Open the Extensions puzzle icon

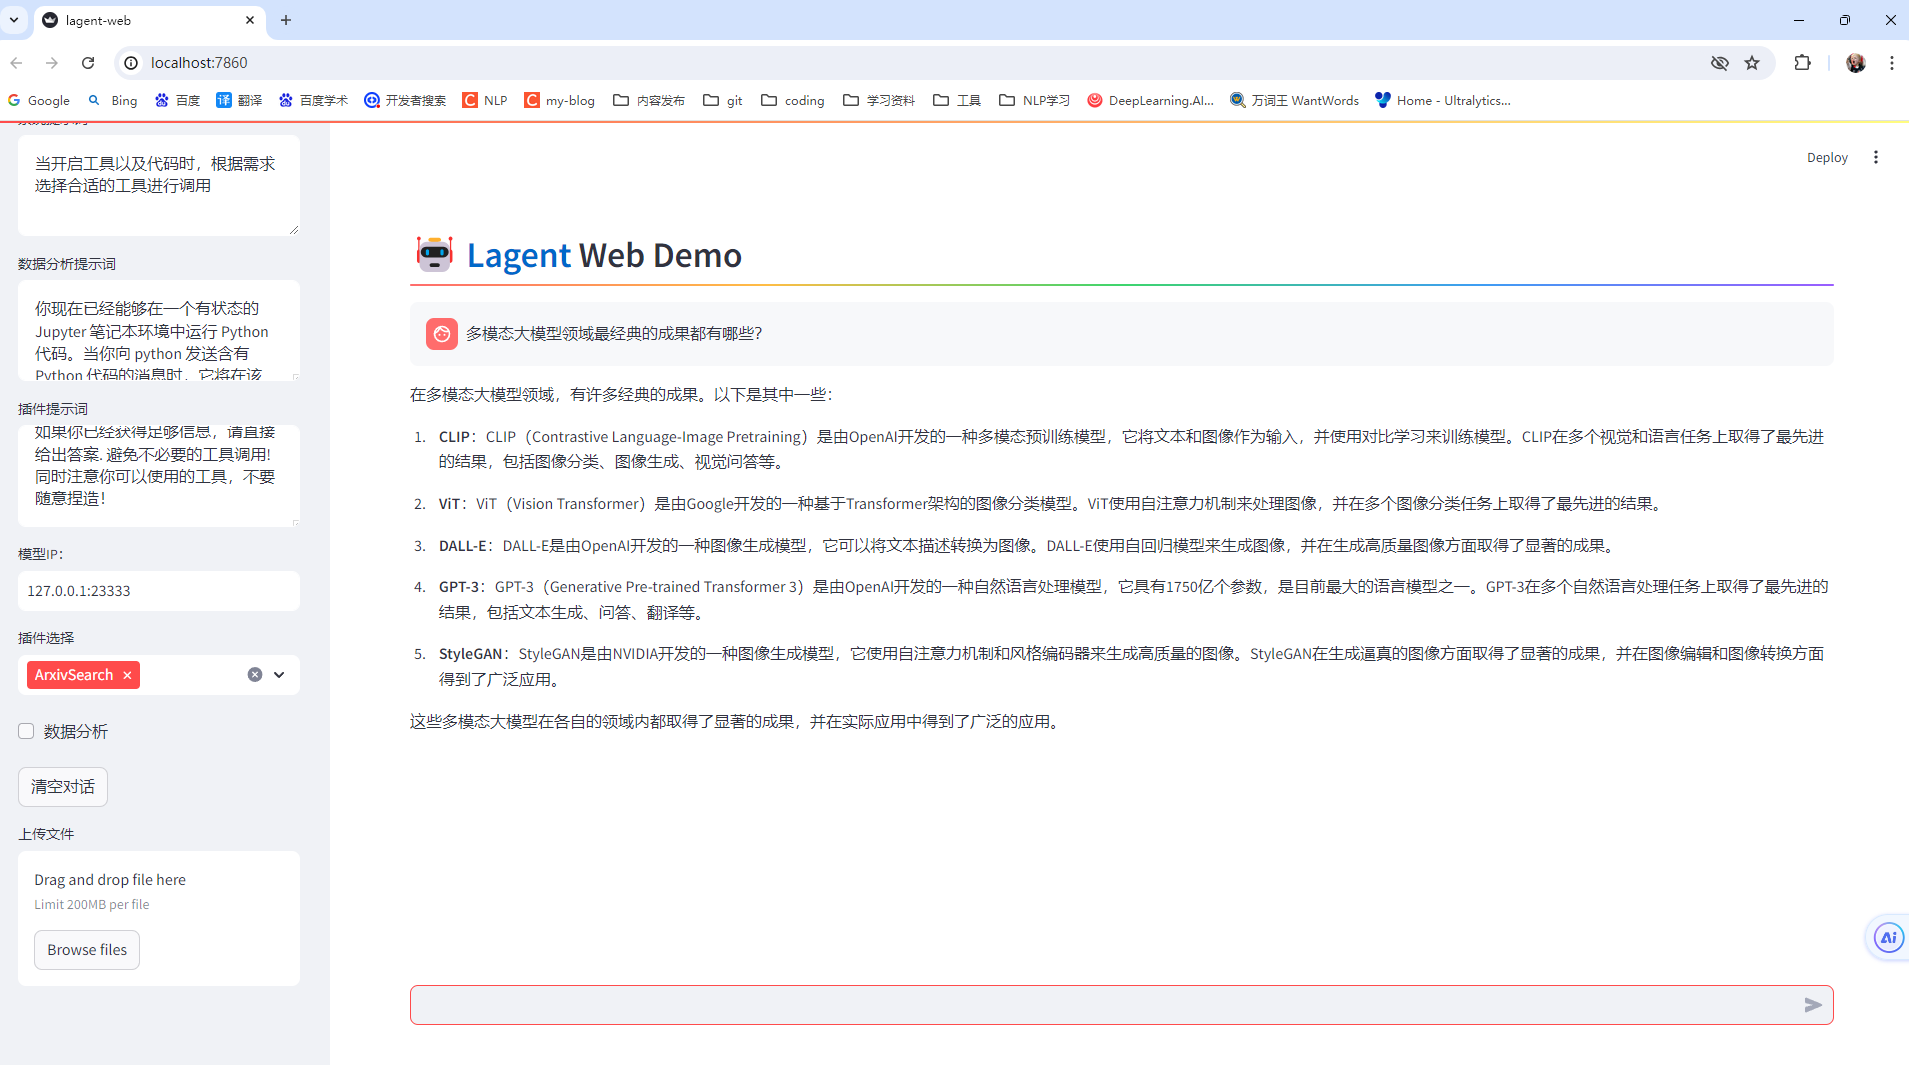[1802, 63]
